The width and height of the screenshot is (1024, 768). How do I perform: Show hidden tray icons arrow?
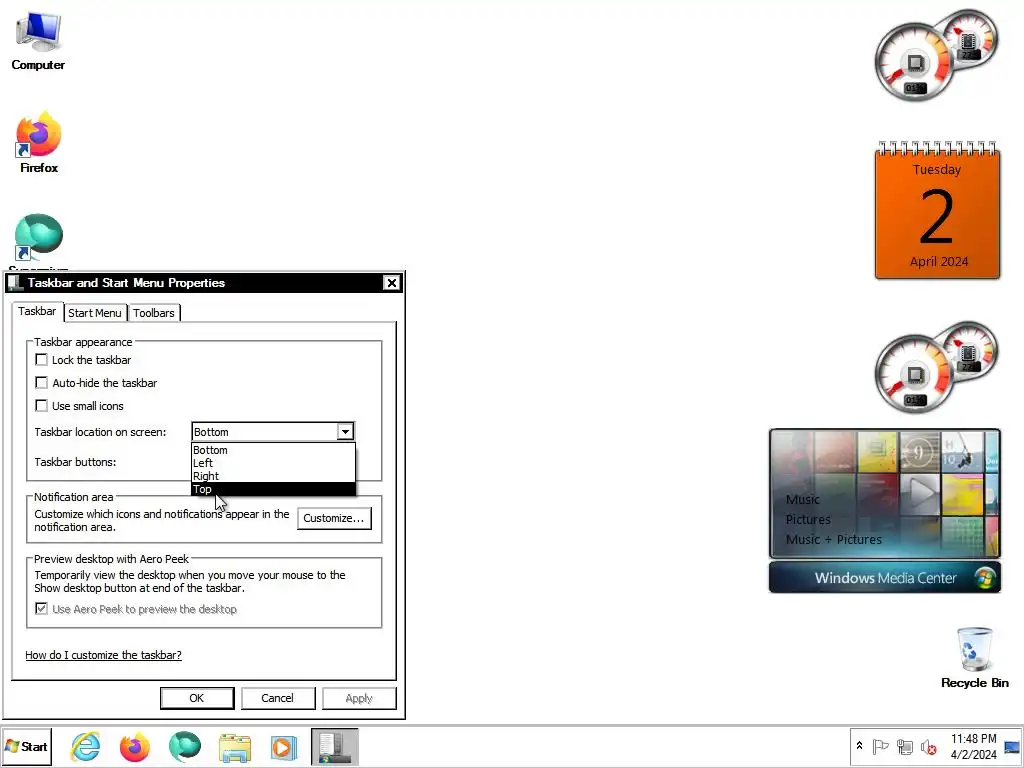tap(859, 746)
